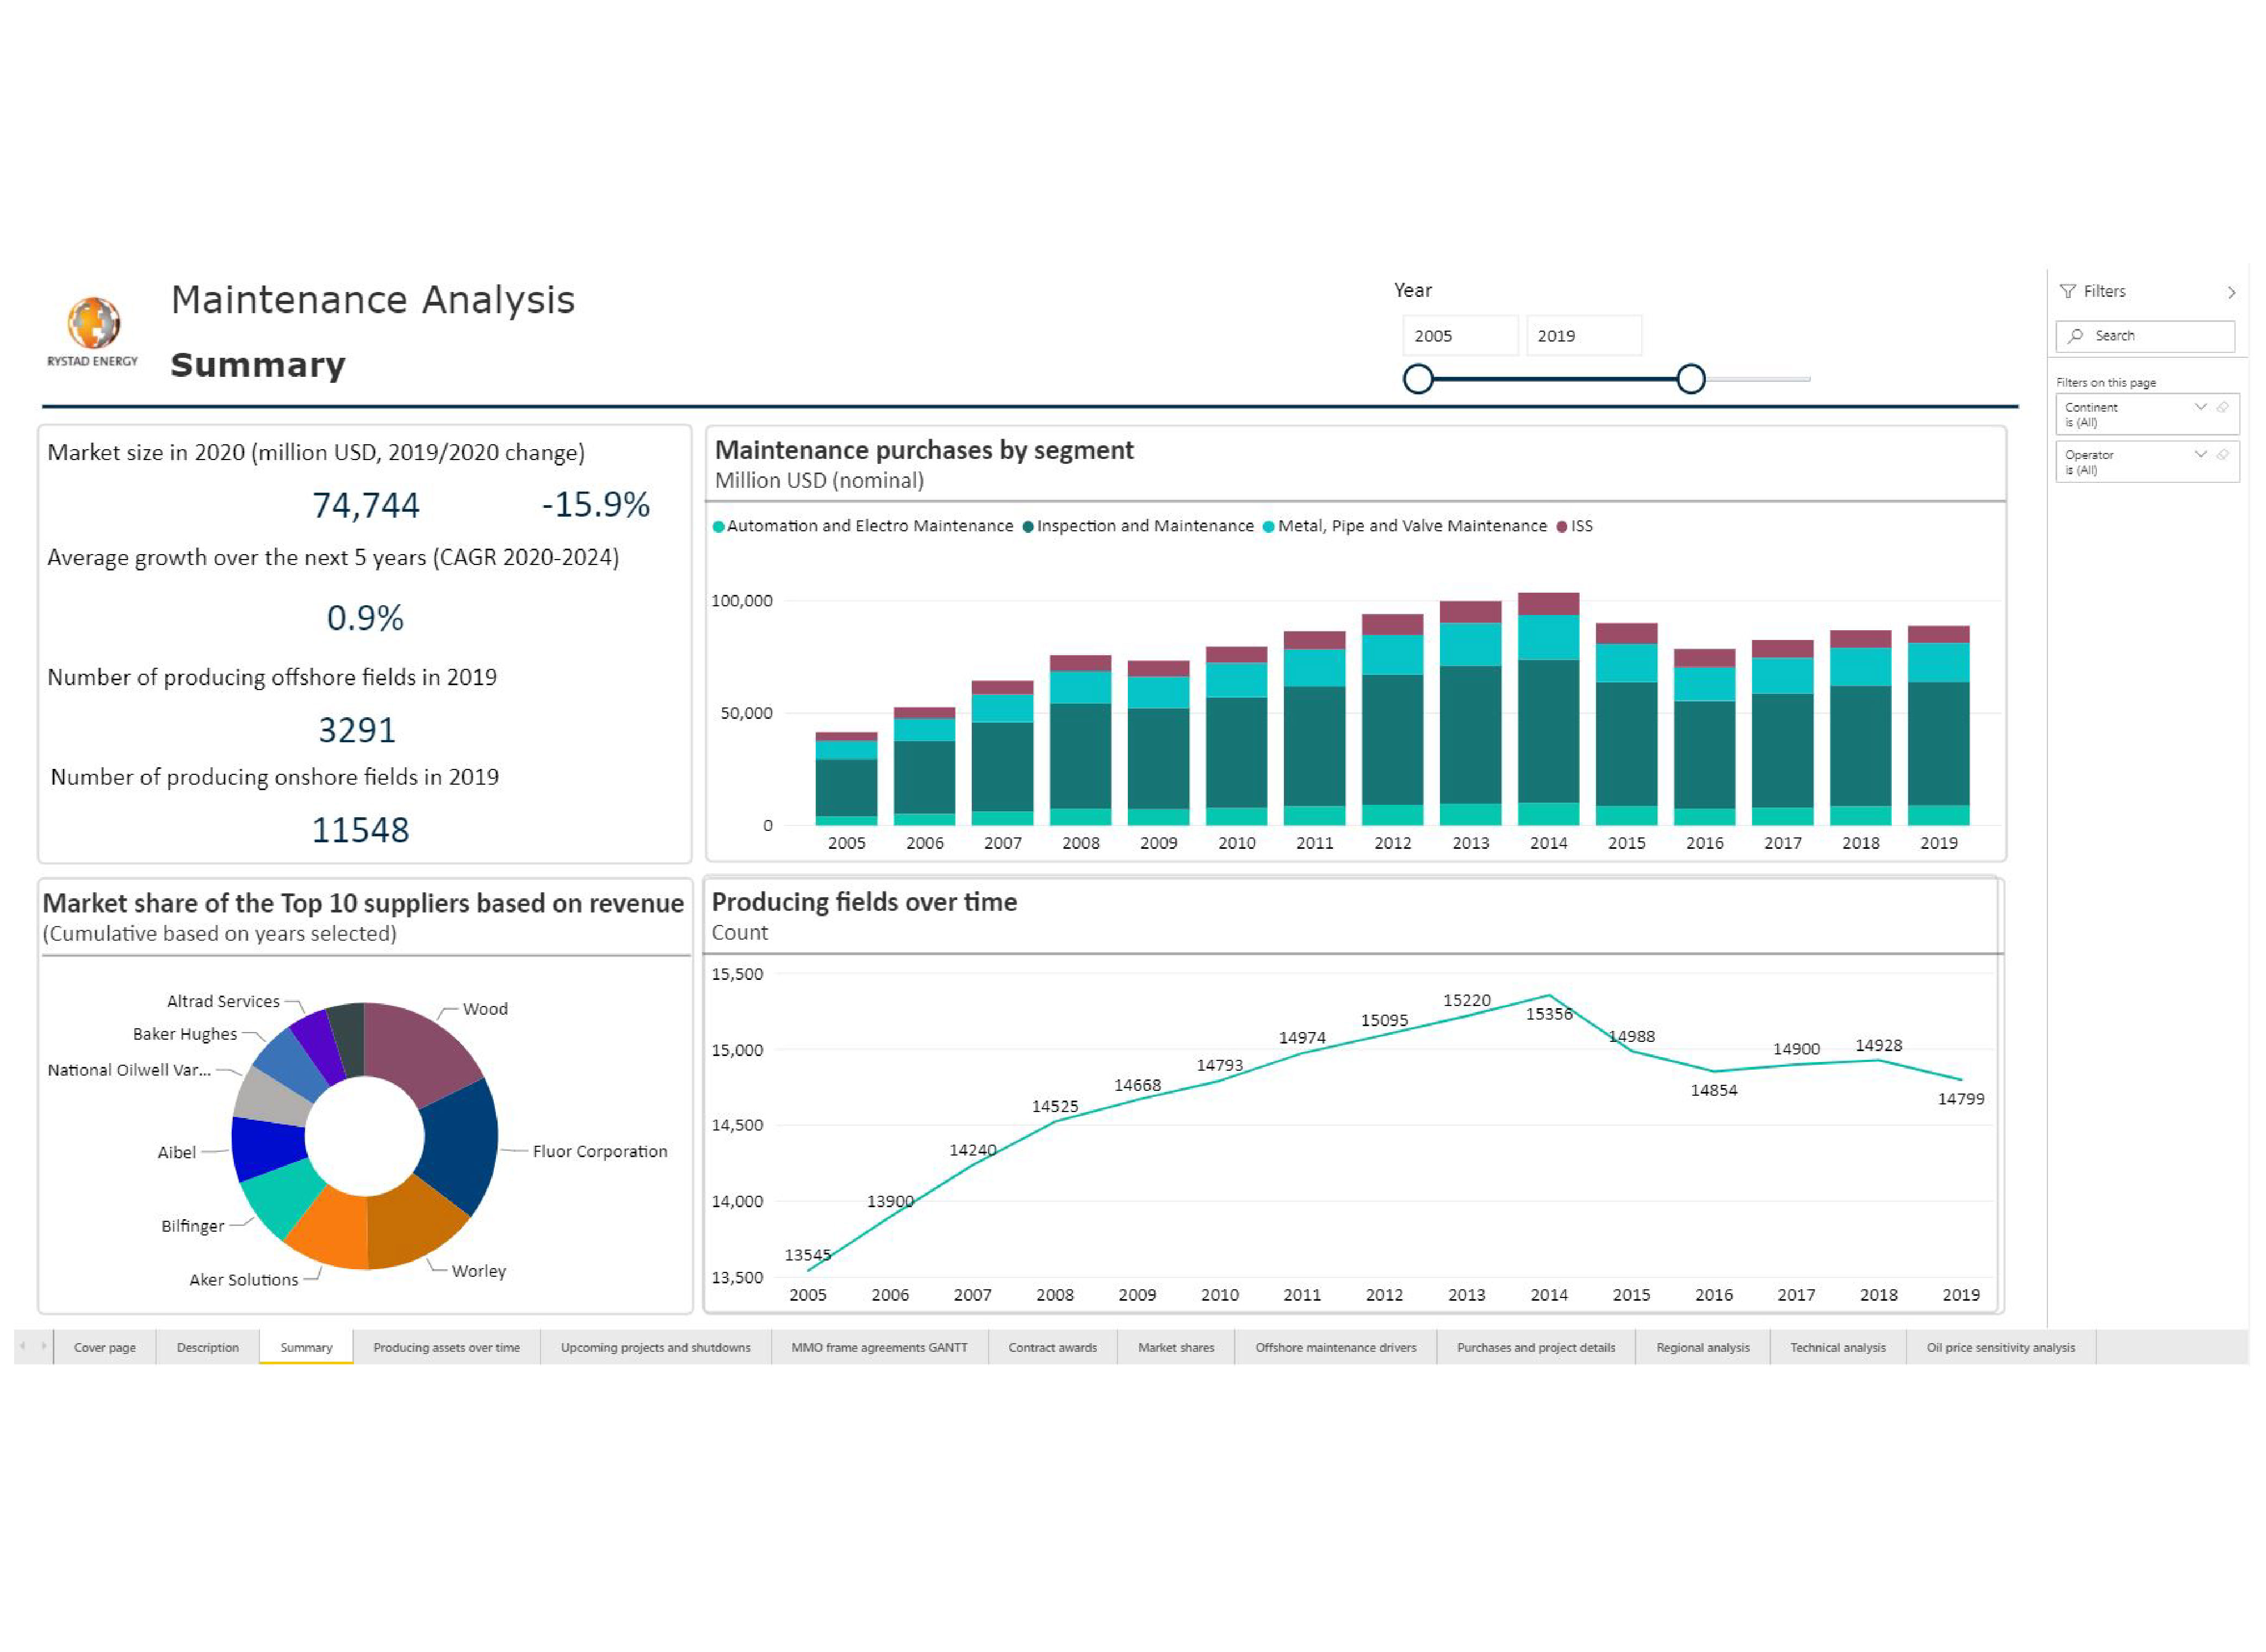Screen dimensions: 2266x1652
Task: Clear the Operator filter with eraser icon
Action: (x=2222, y=454)
